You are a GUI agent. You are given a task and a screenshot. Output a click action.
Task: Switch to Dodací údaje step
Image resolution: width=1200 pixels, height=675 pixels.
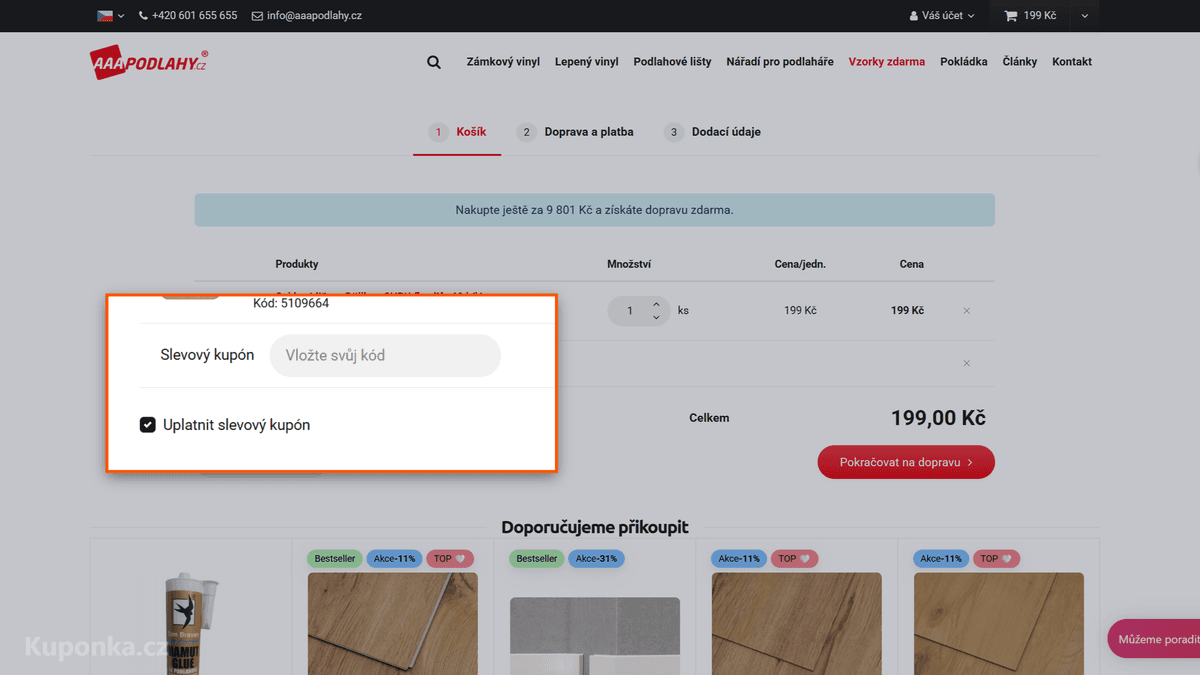(x=712, y=132)
